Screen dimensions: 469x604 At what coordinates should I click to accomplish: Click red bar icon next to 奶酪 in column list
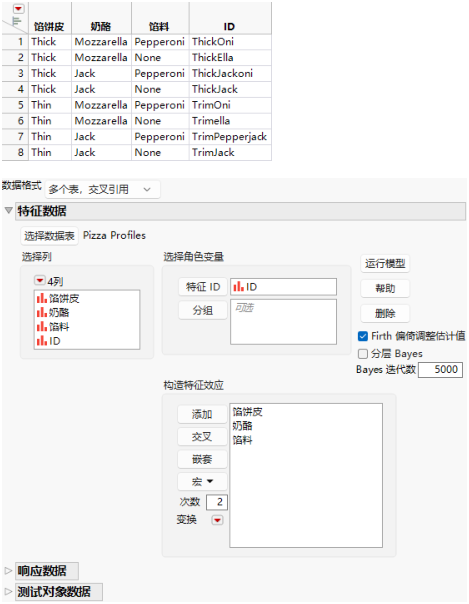pos(41,312)
